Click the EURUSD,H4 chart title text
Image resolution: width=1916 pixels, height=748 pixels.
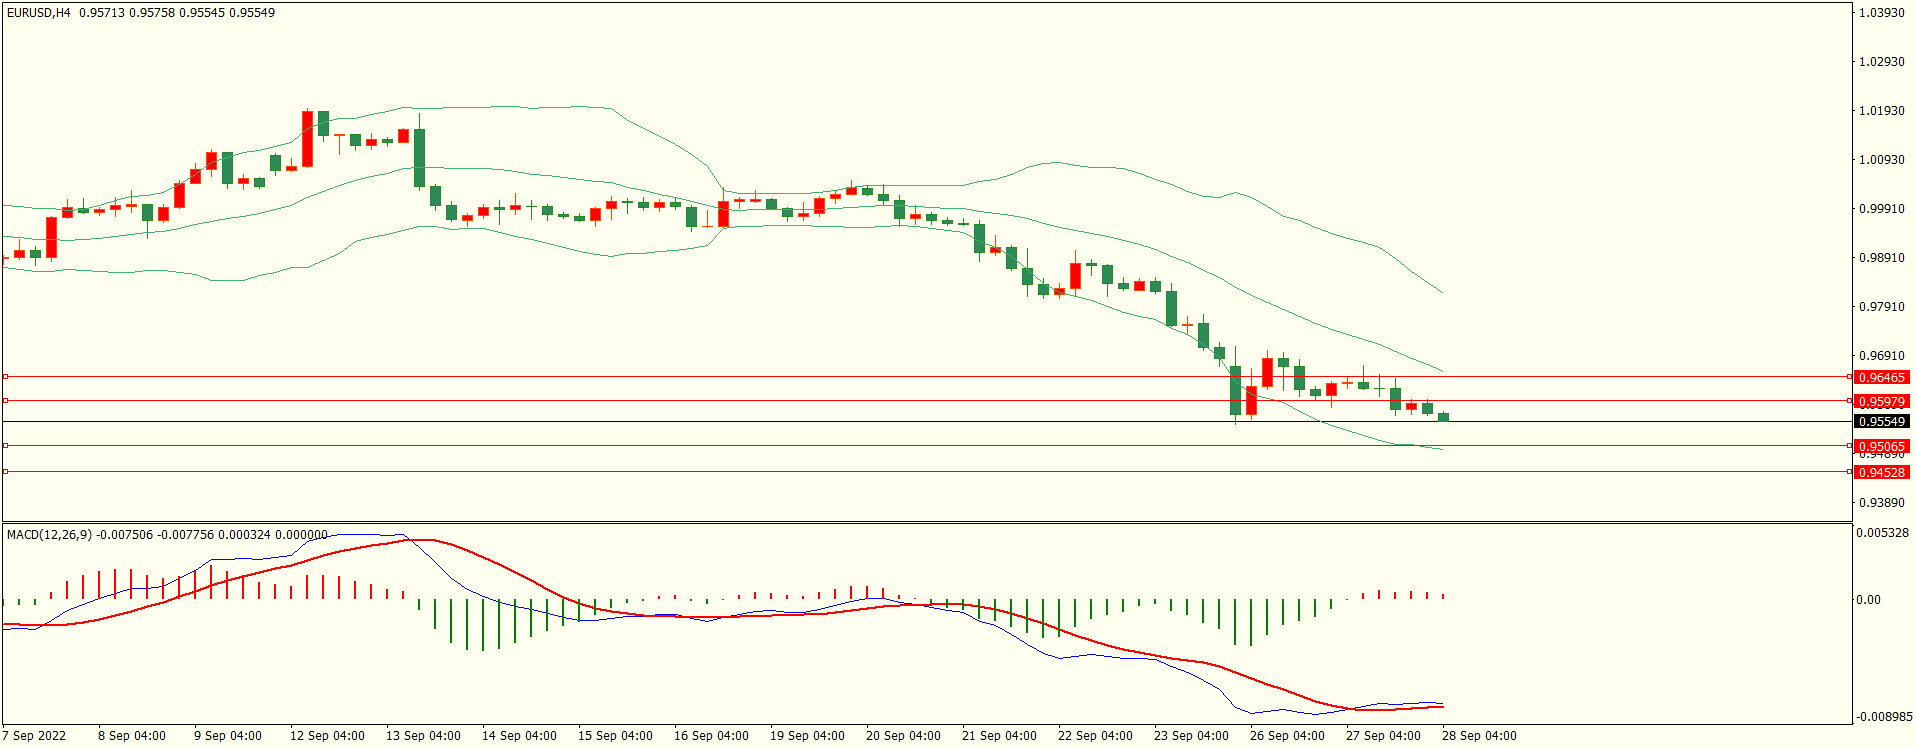click(39, 13)
